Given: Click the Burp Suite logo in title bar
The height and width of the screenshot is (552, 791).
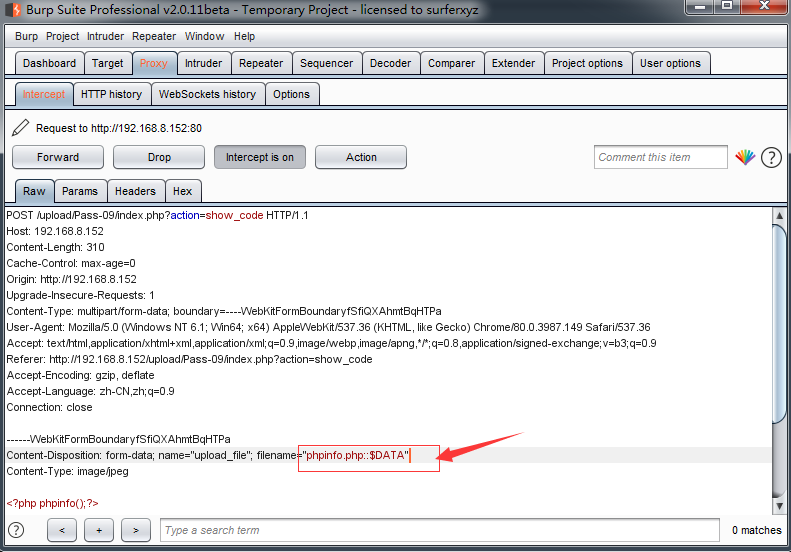Looking at the screenshot, I should 14,10.
